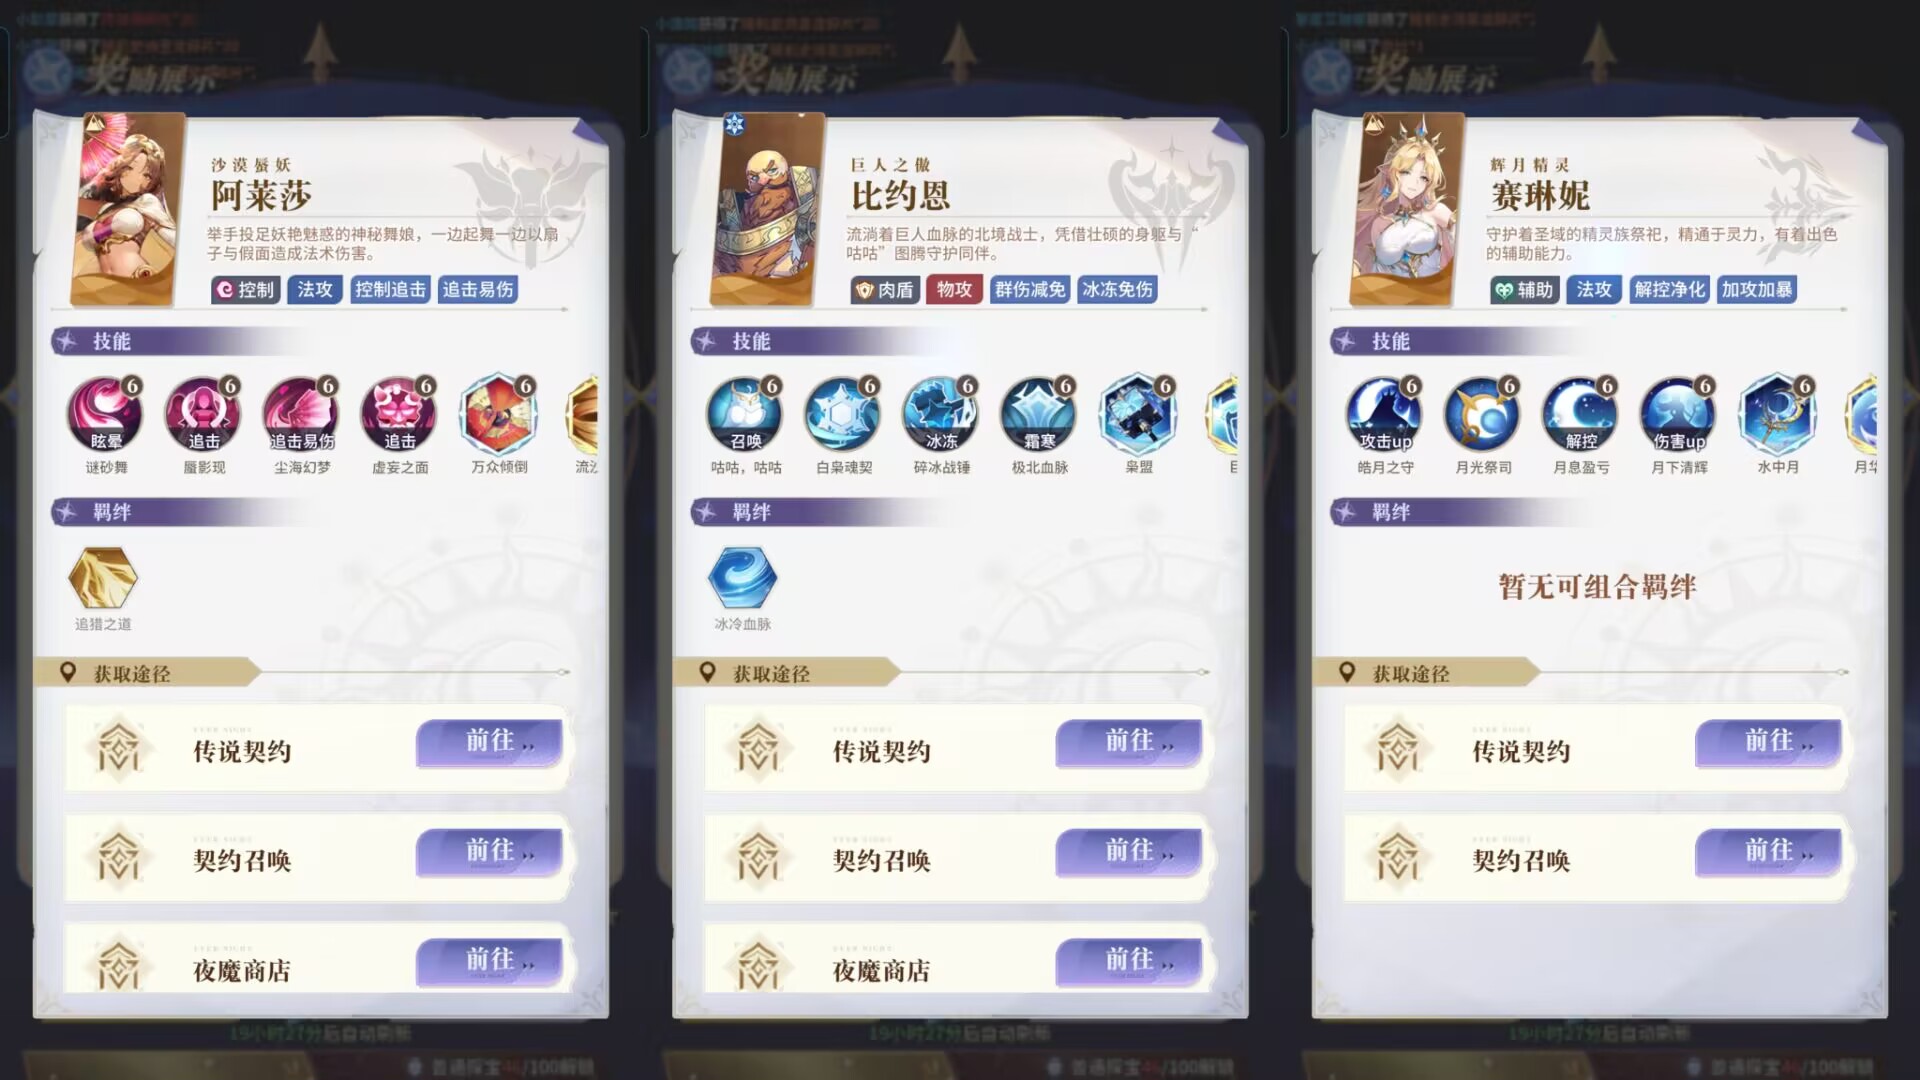
Task: Open the 阿莱莎 character portrait card
Action: coord(128,209)
